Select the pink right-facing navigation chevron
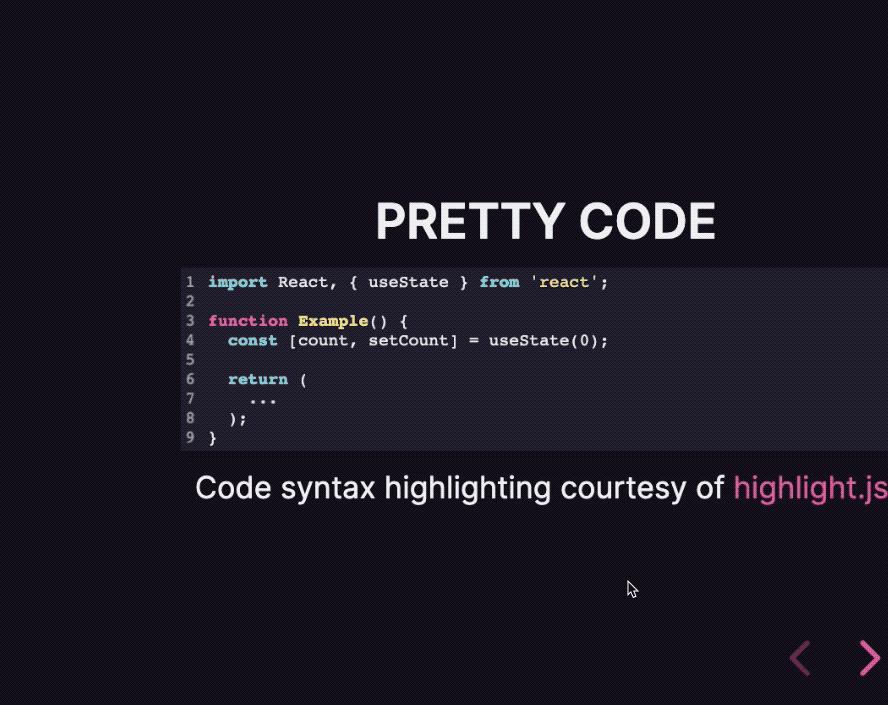This screenshot has height=705, width=888. tap(869, 657)
